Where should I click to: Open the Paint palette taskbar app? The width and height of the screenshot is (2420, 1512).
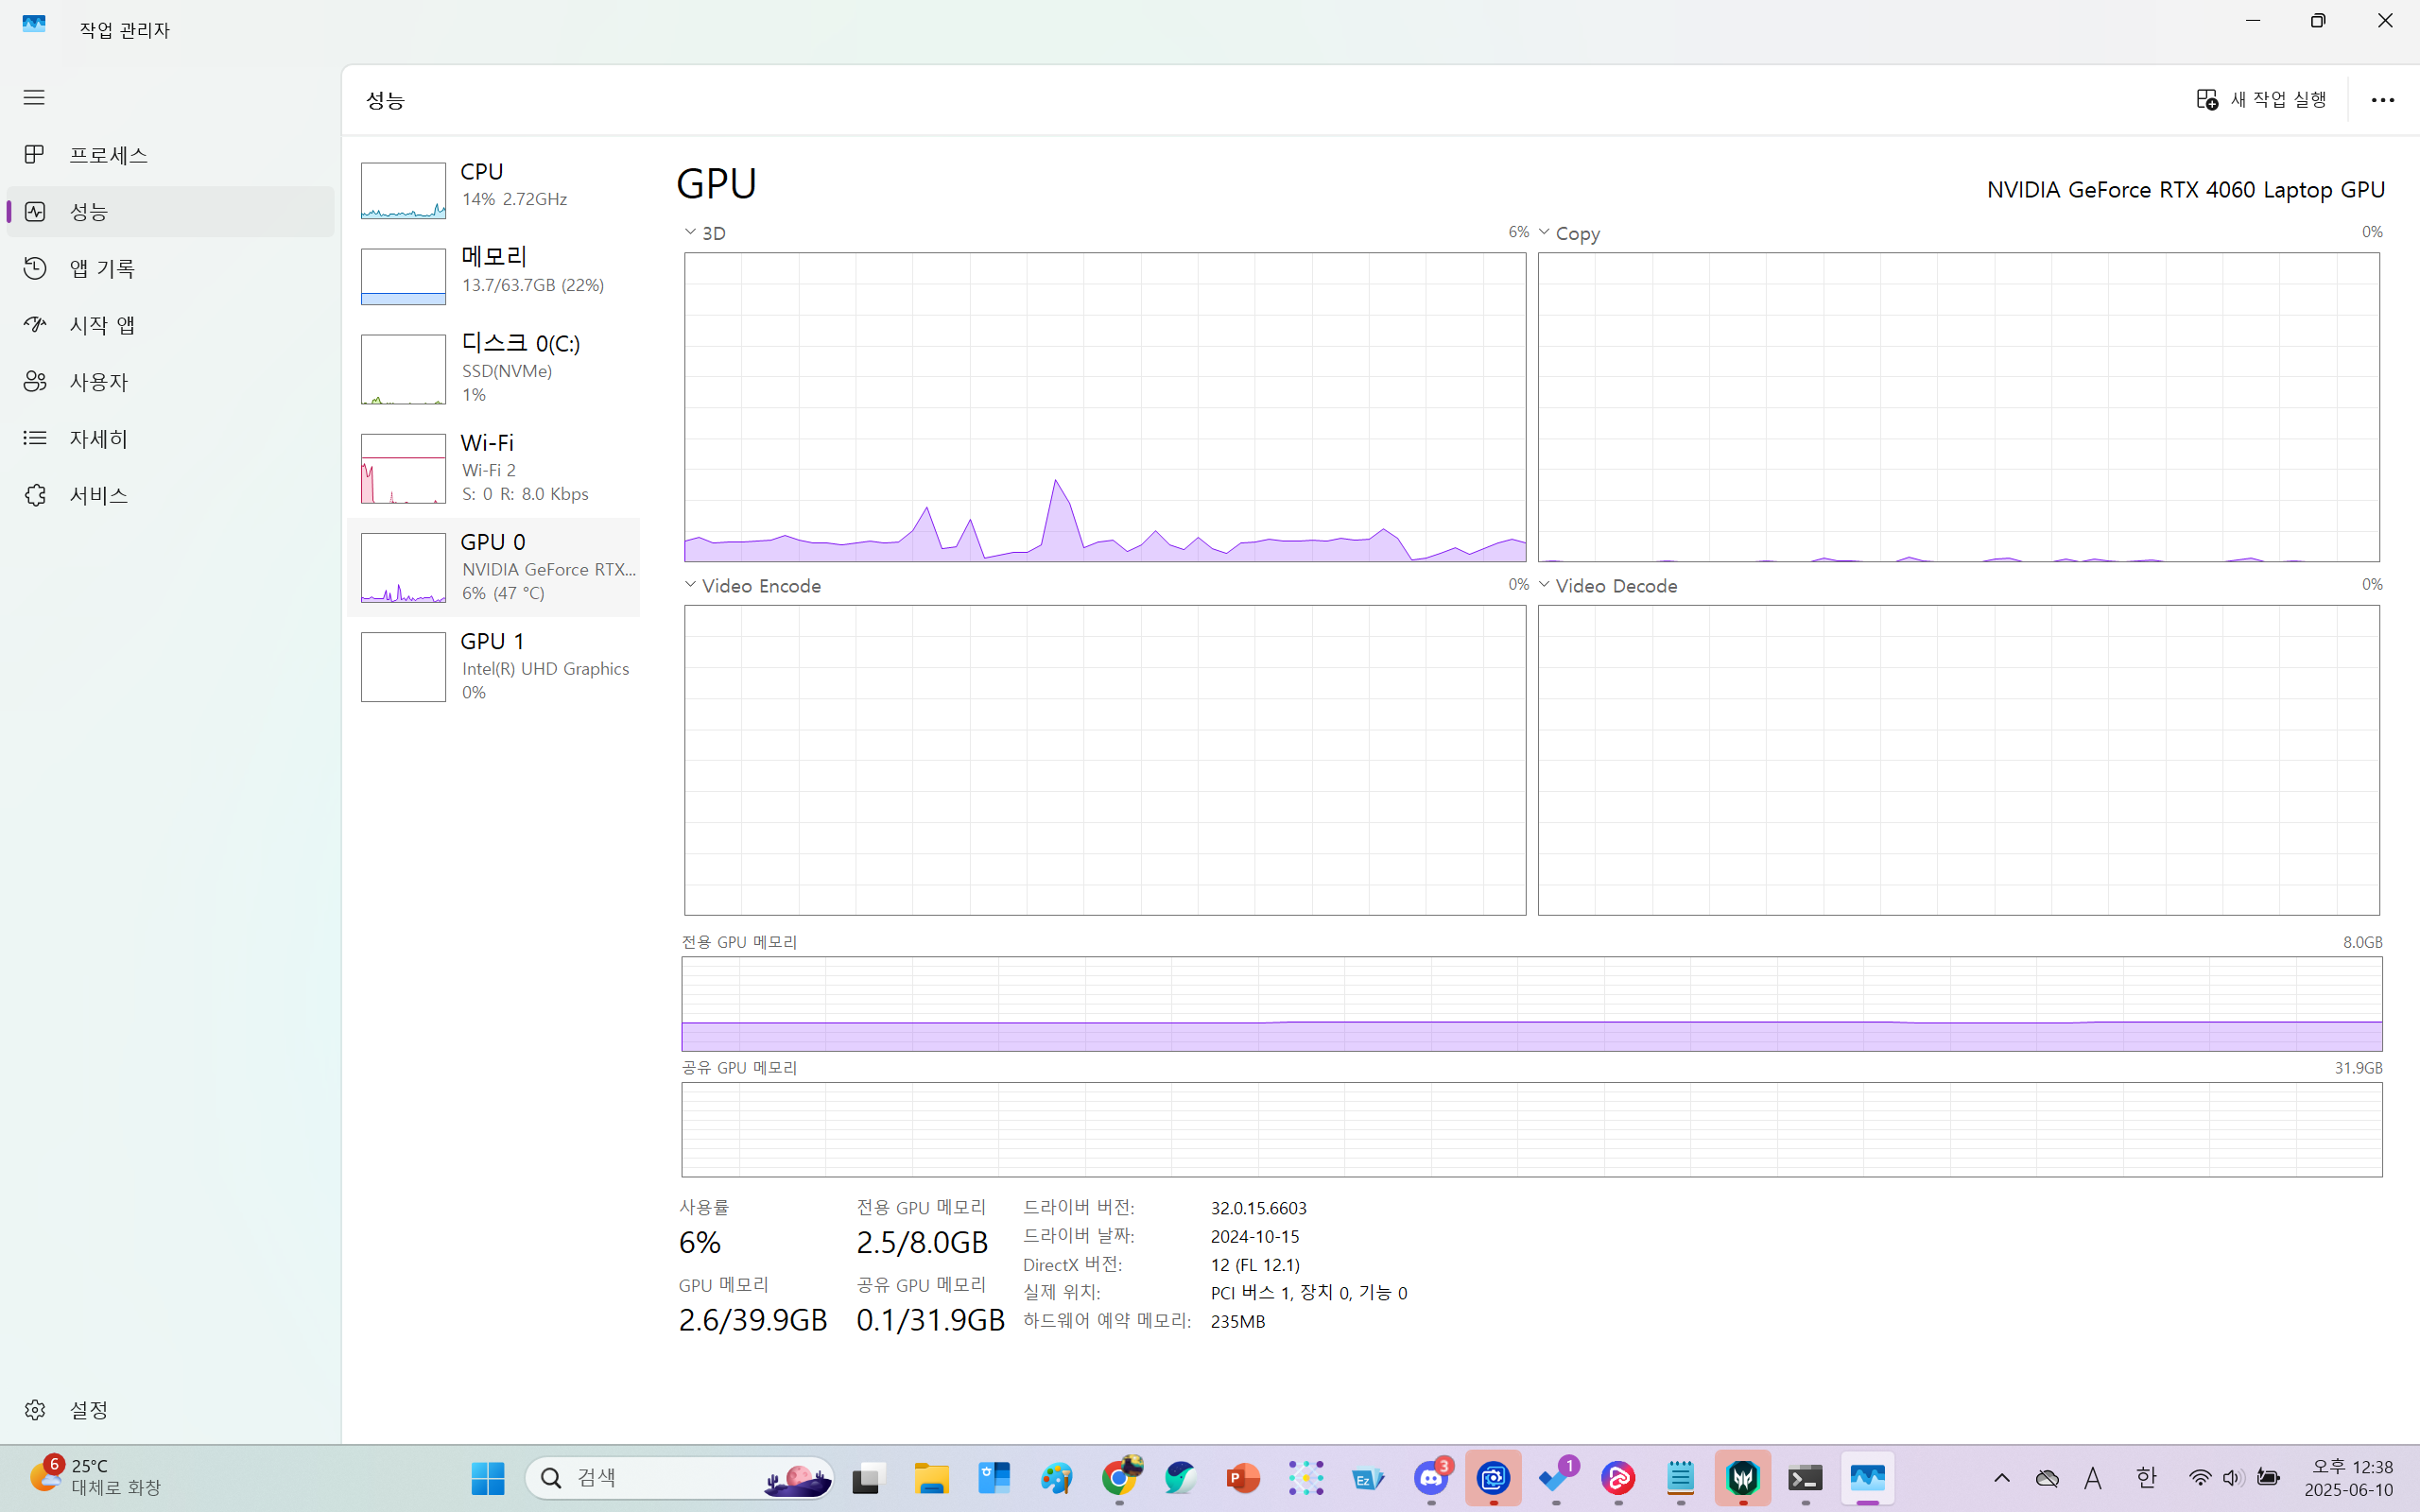click(1056, 1478)
